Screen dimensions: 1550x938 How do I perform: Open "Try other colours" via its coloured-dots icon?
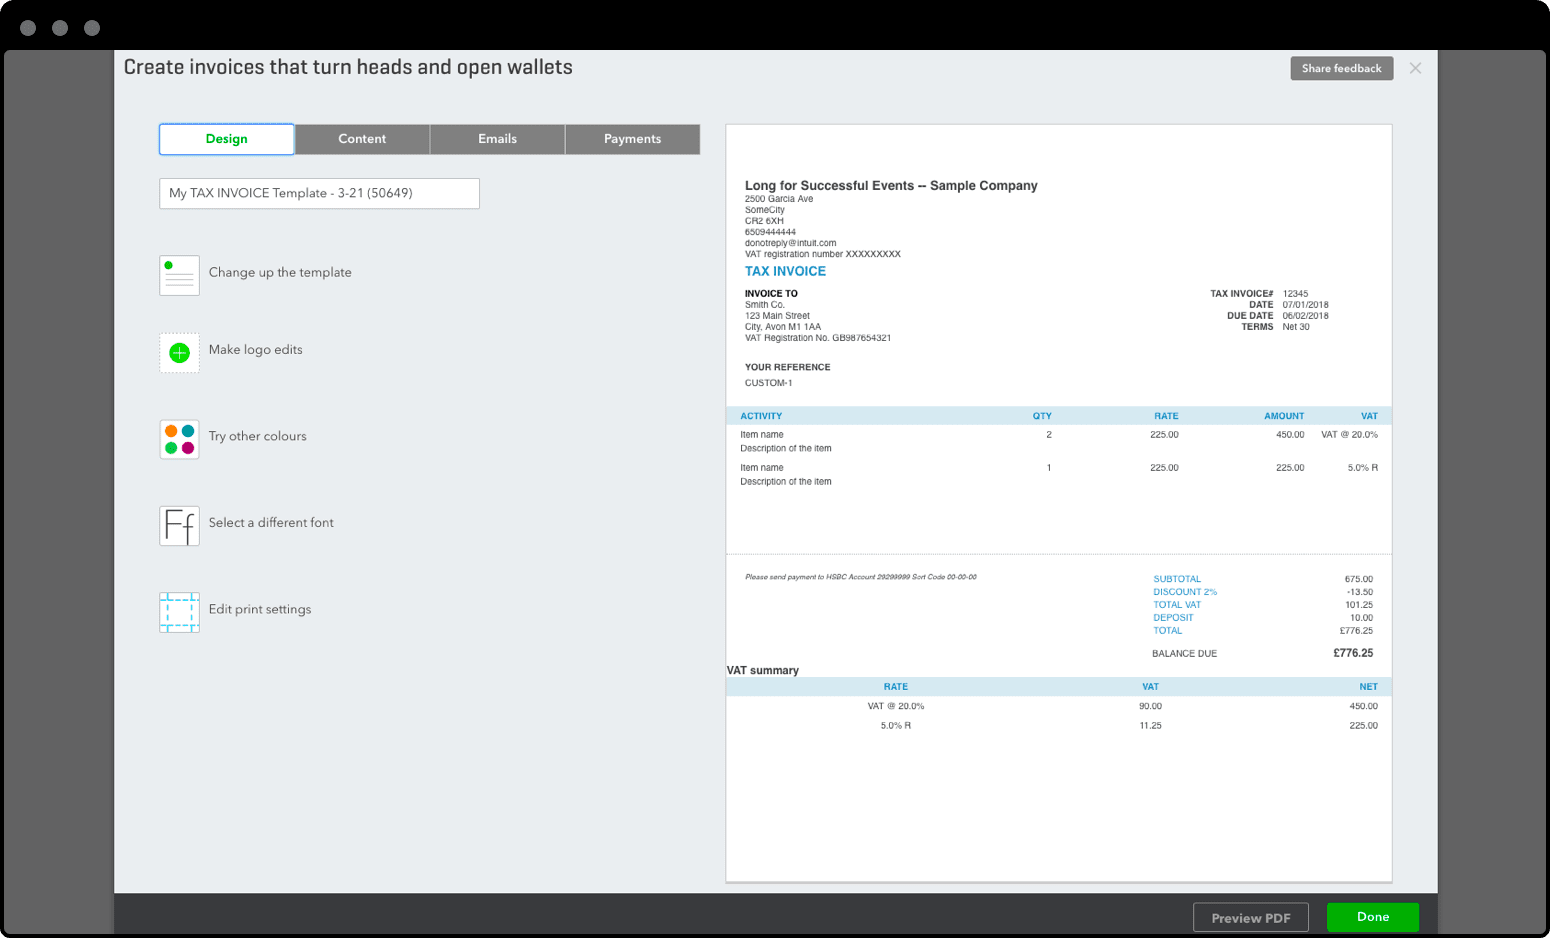(179, 439)
